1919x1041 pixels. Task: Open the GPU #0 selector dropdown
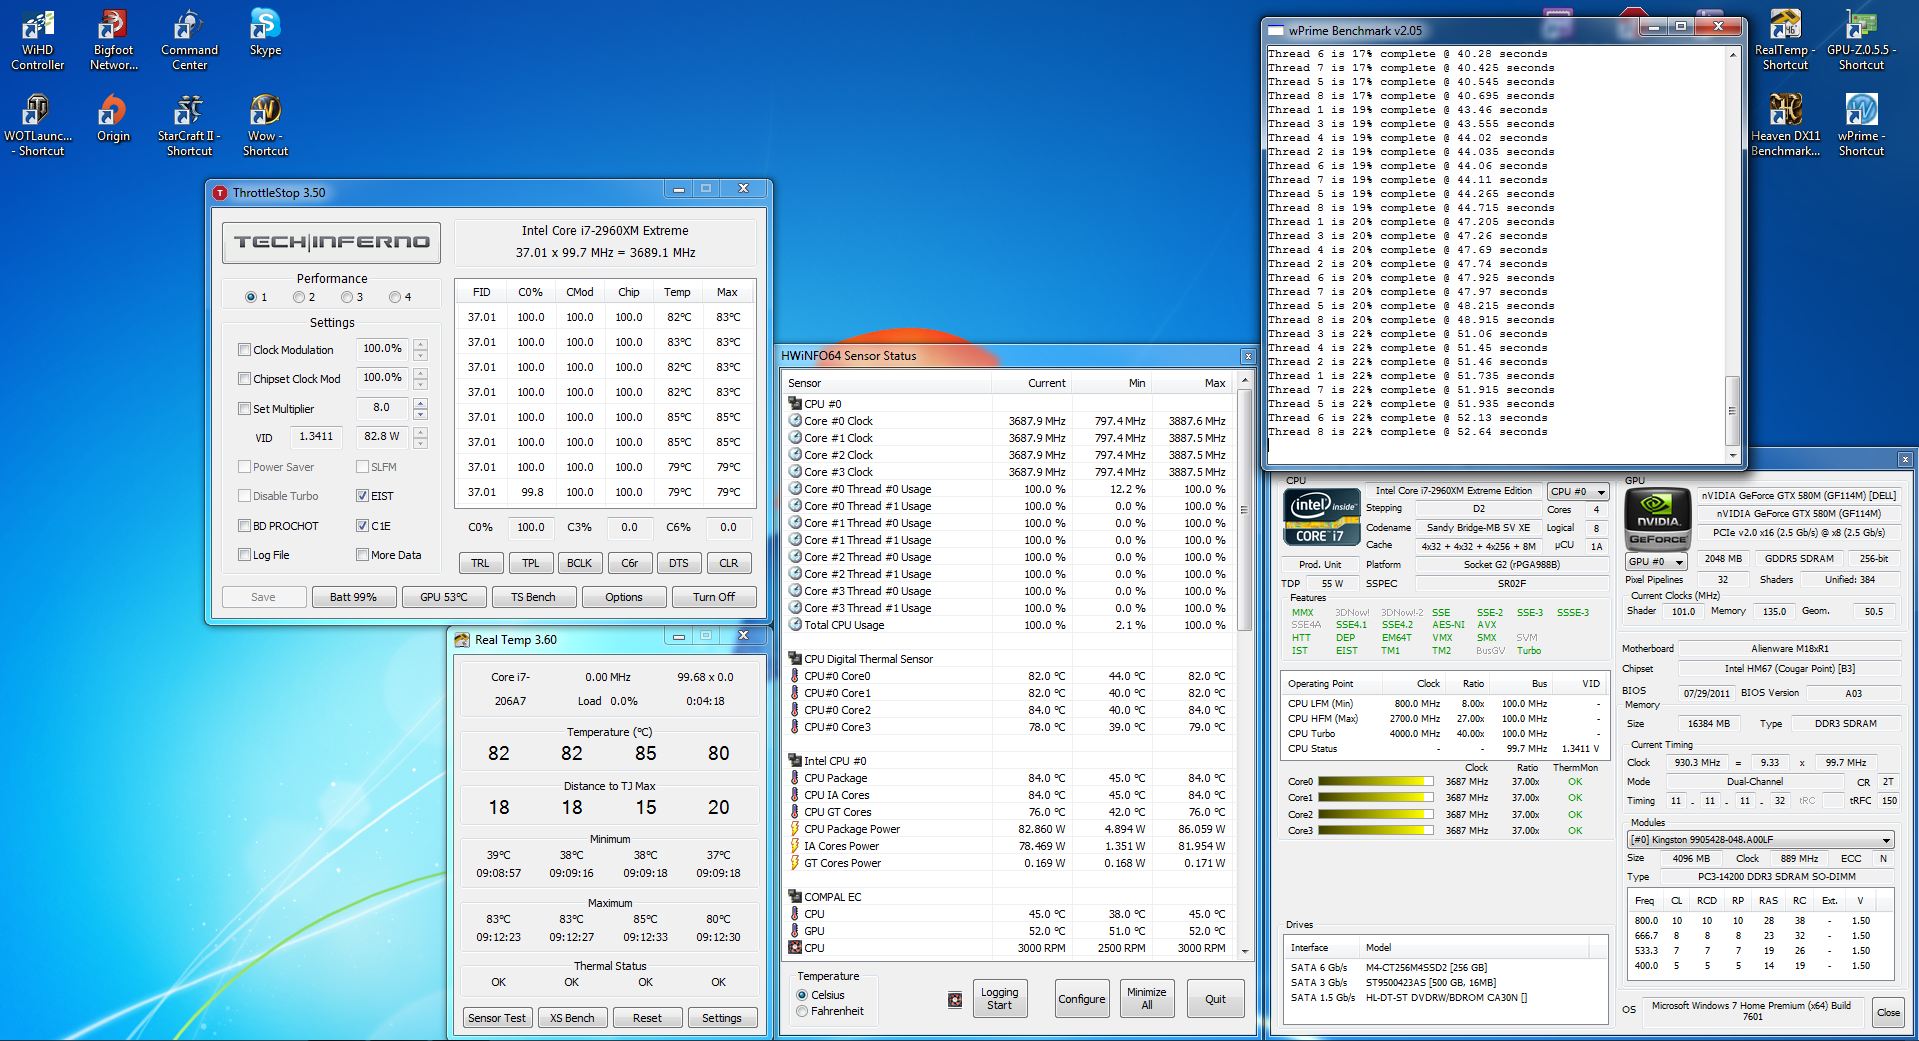click(1657, 562)
